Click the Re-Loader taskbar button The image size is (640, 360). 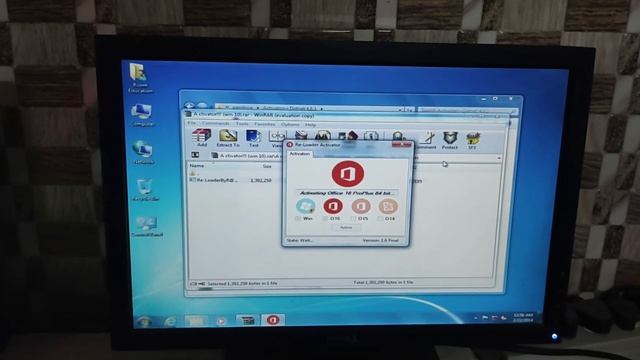273,320
